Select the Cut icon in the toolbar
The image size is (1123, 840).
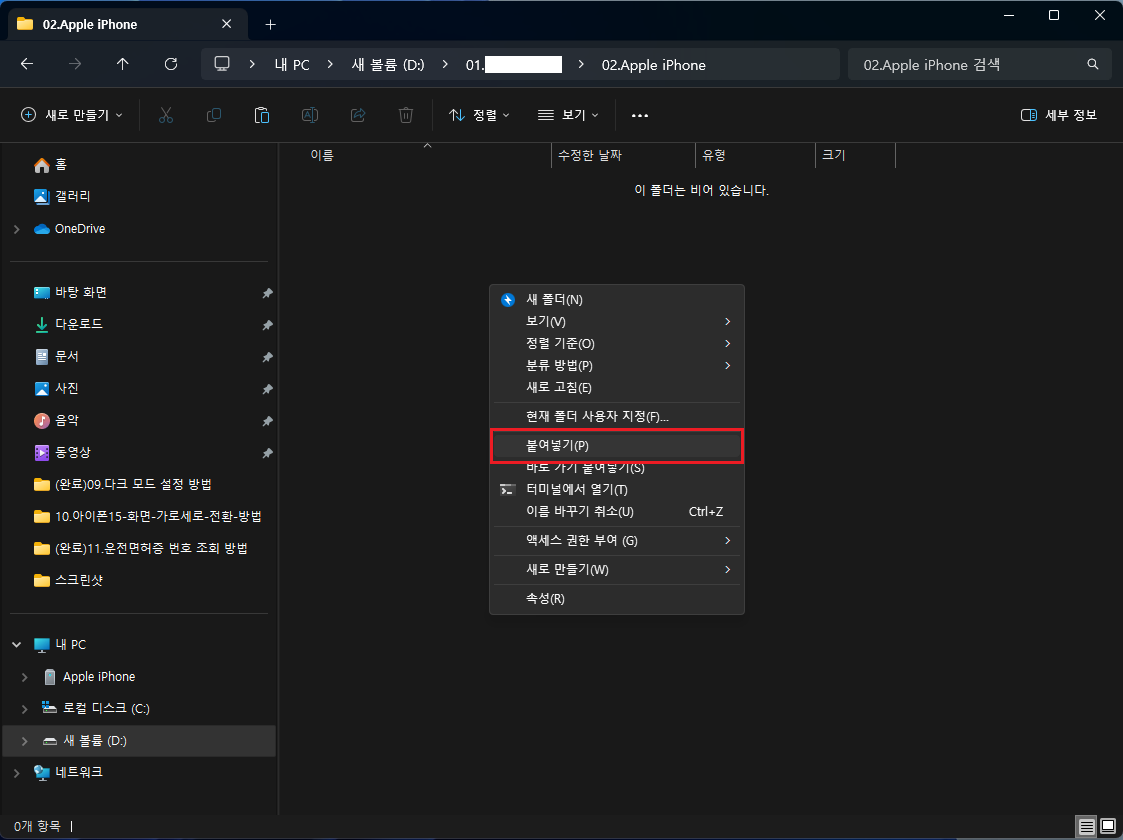click(166, 115)
